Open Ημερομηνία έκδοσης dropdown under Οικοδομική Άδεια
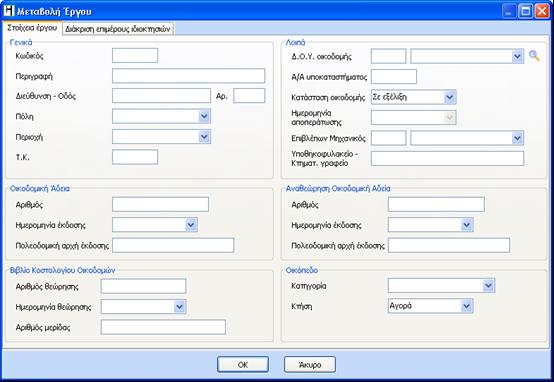The height and width of the screenshot is (382, 554). coord(191,225)
